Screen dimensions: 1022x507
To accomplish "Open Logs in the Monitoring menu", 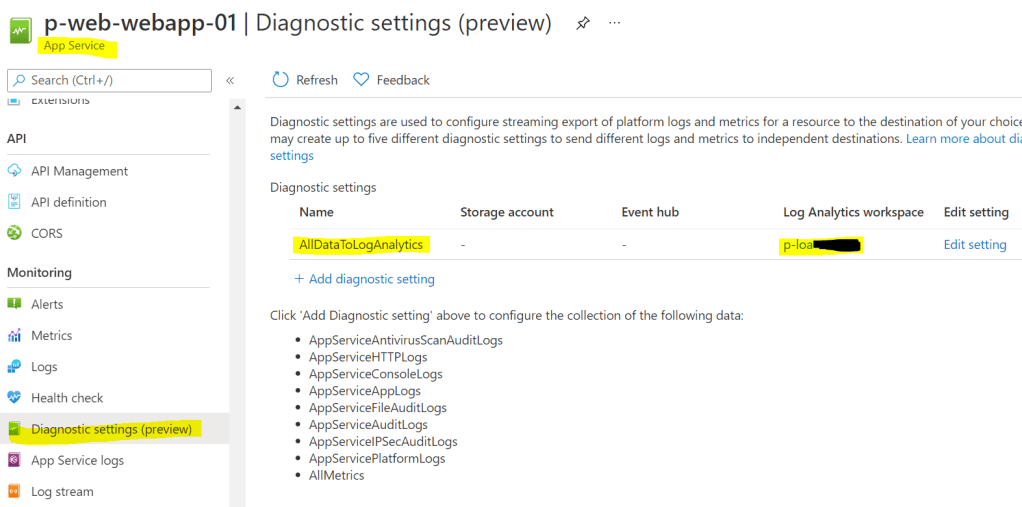I will pos(44,367).
